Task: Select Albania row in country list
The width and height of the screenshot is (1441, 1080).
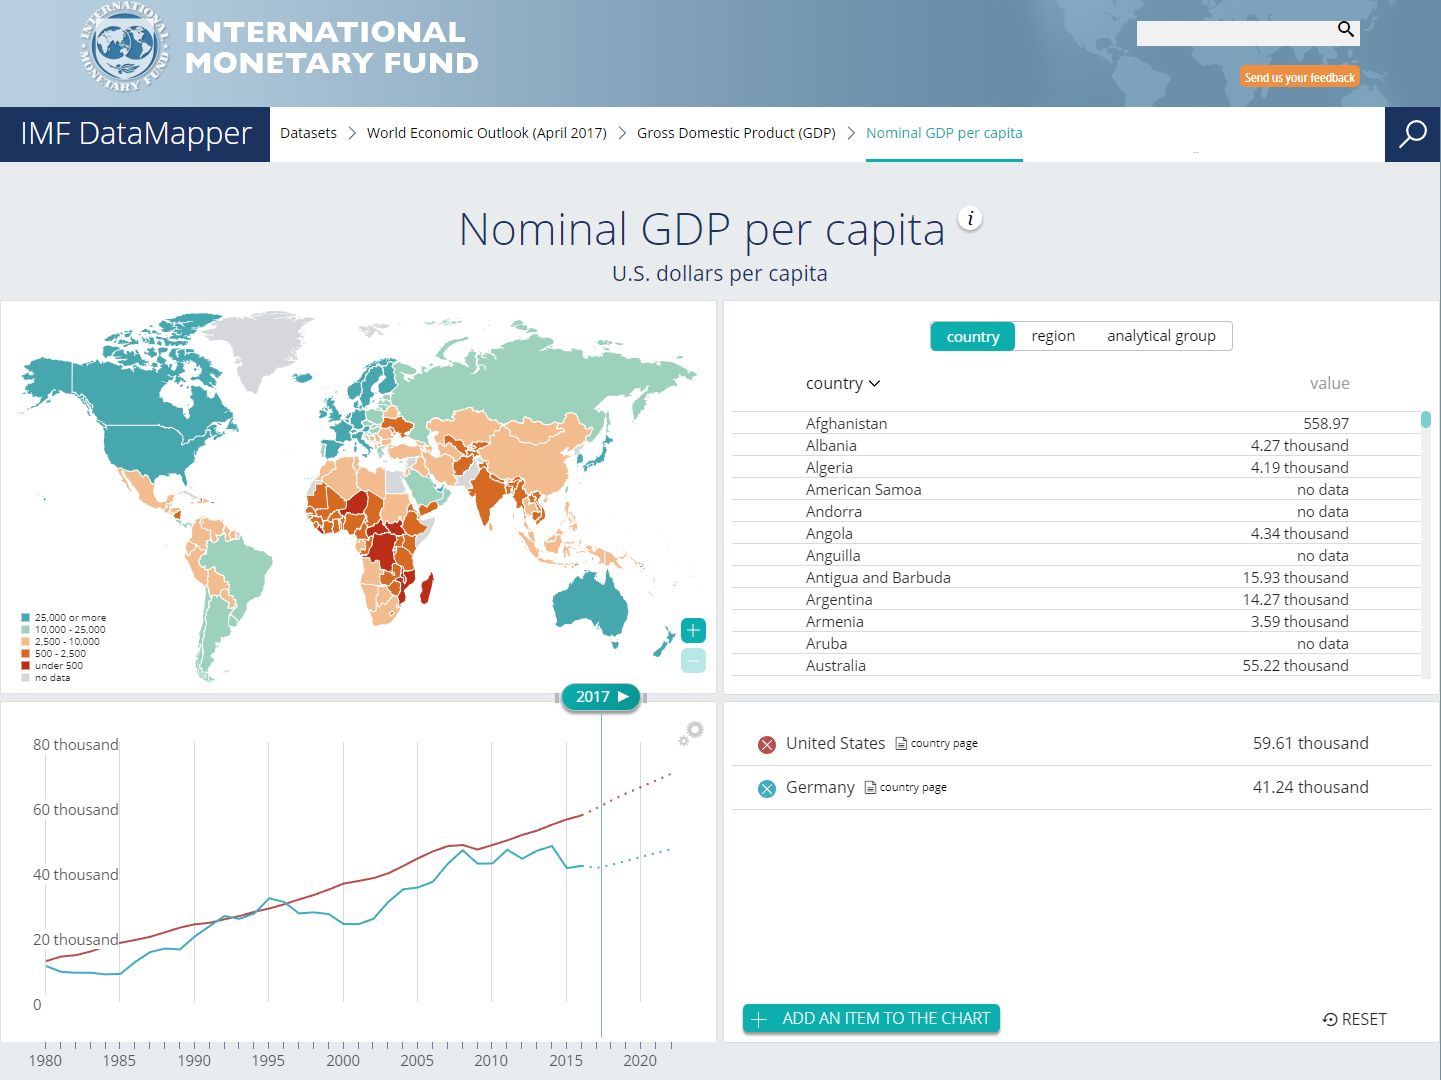Action: tap(1076, 445)
